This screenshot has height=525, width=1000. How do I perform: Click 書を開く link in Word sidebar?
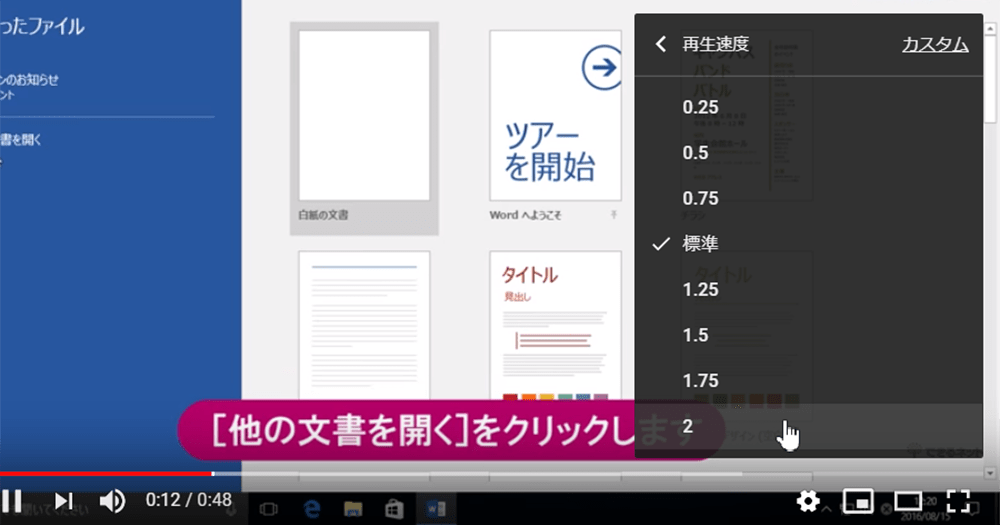click(x=20, y=140)
